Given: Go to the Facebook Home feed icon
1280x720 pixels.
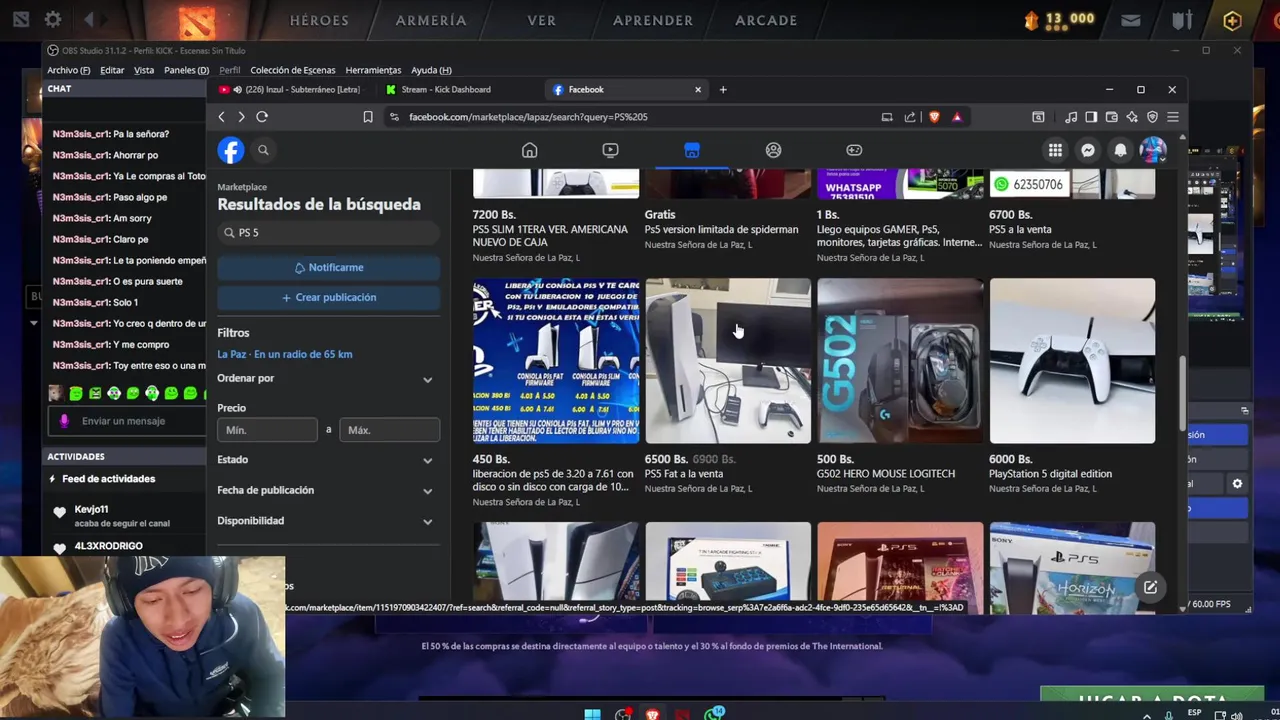Looking at the screenshot, I should (x=529, y=150).
